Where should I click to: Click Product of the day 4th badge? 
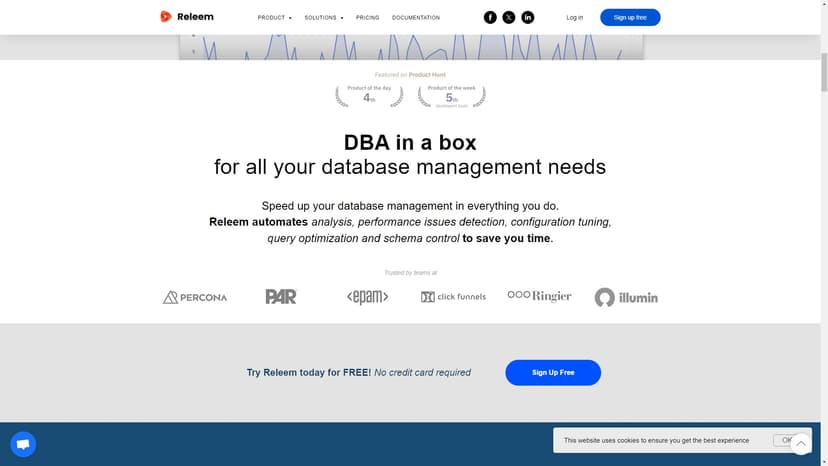[369, 96]
